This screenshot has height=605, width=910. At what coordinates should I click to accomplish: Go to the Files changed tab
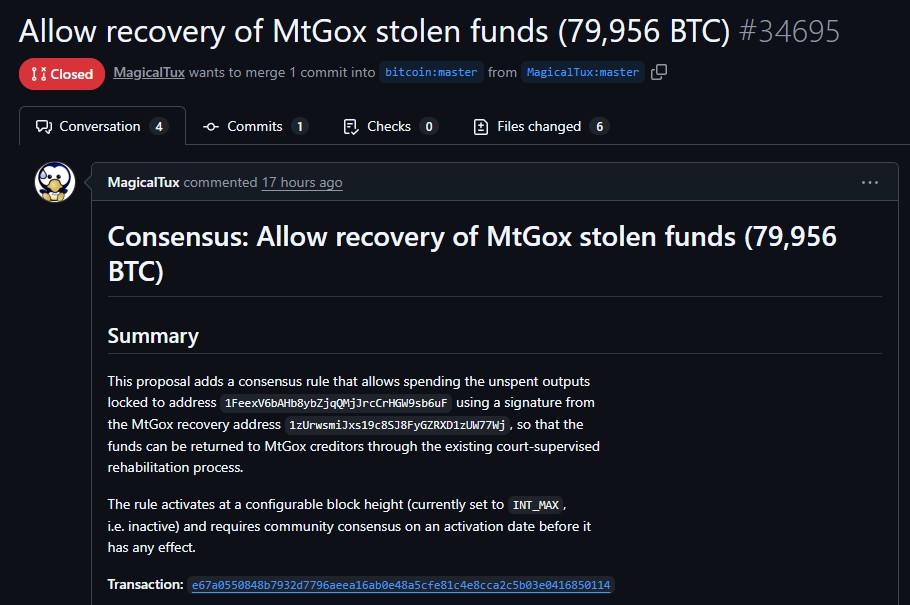539,126
